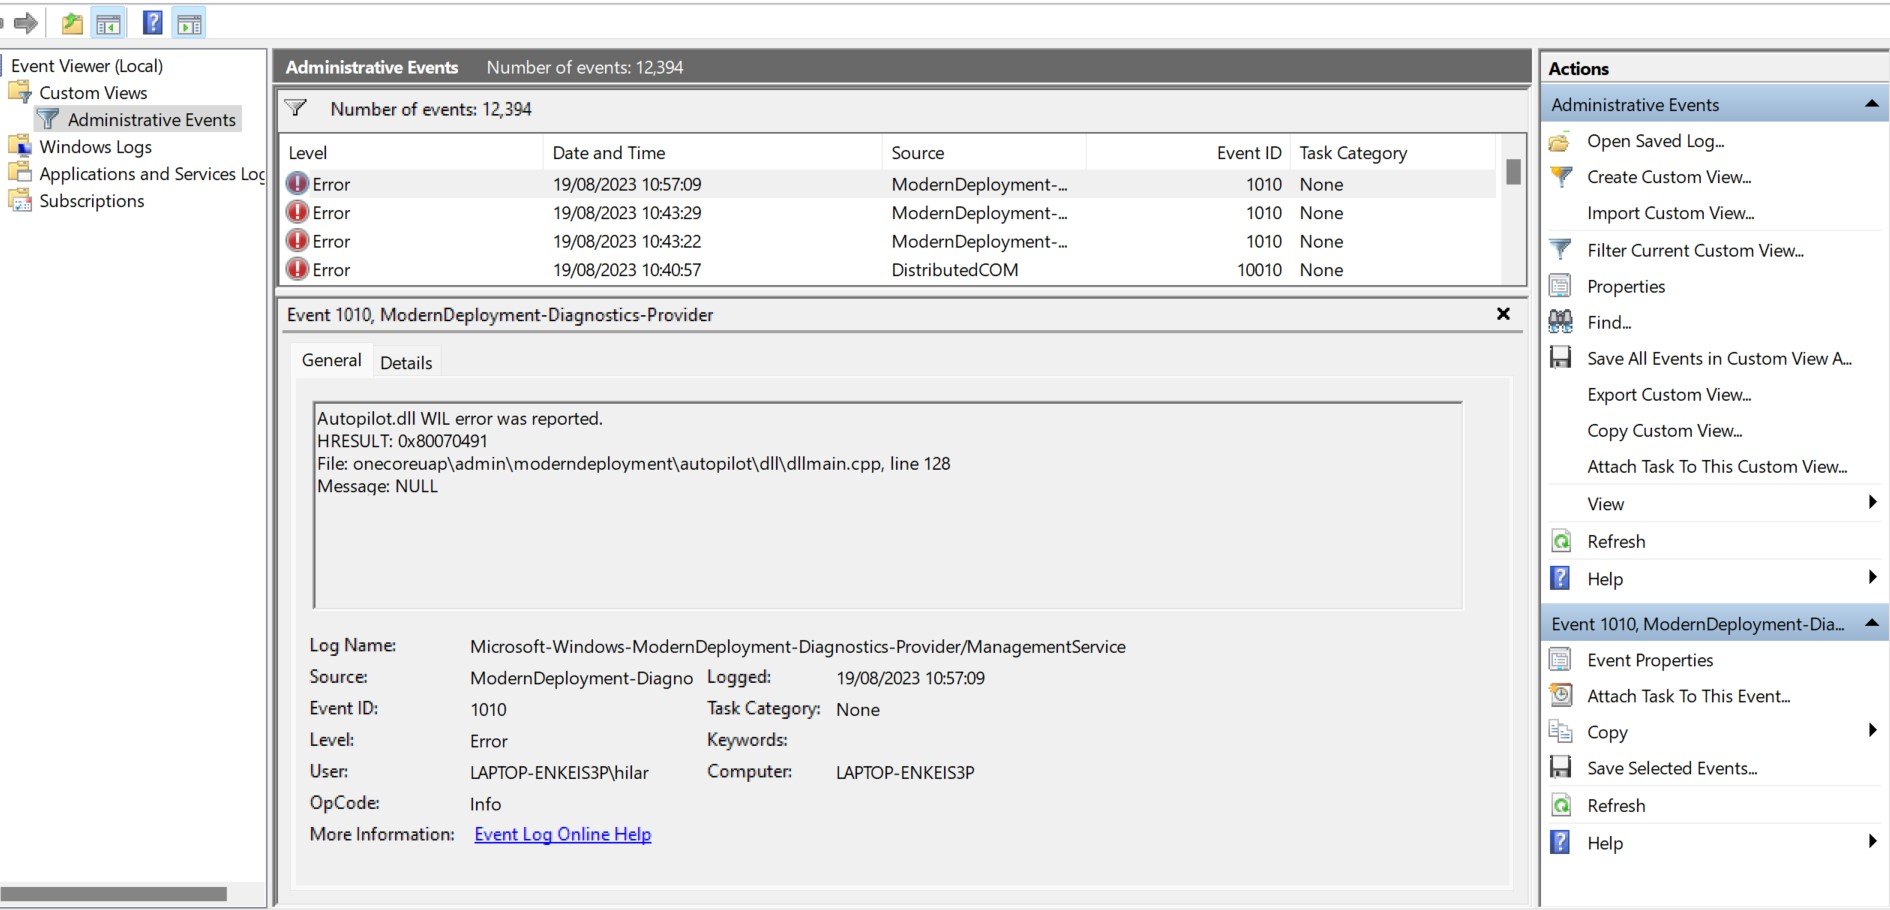Select the Event Properties icon
The width and height of the screenshot is (1890, 910).
(1560, 659)
